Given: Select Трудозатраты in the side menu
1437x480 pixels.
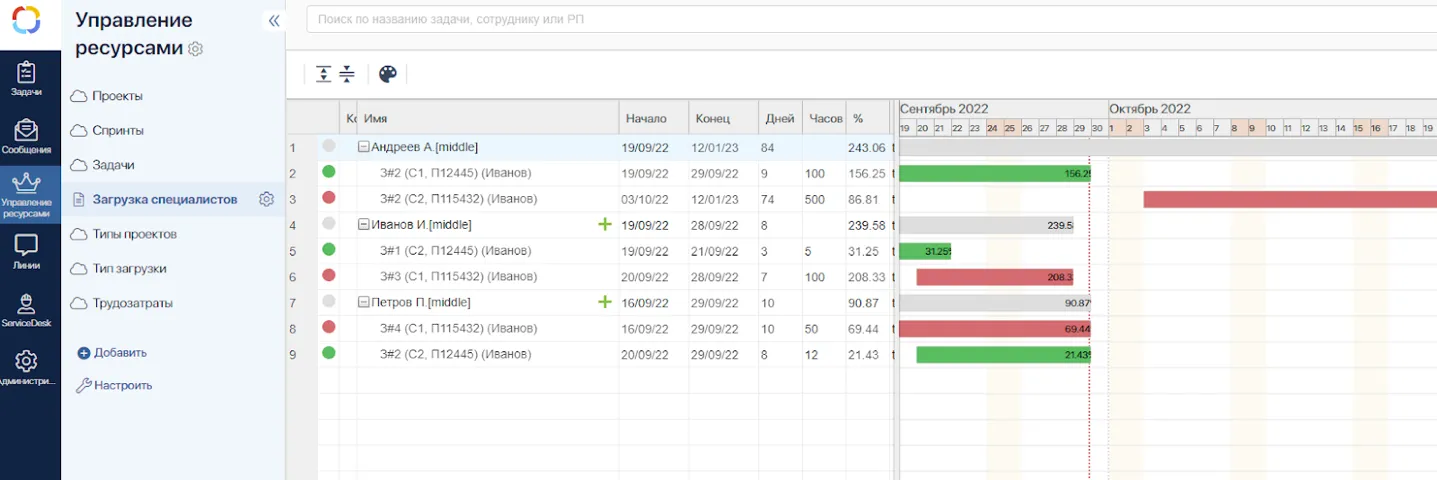Looking at the screenshot, I should click(132, 303).
